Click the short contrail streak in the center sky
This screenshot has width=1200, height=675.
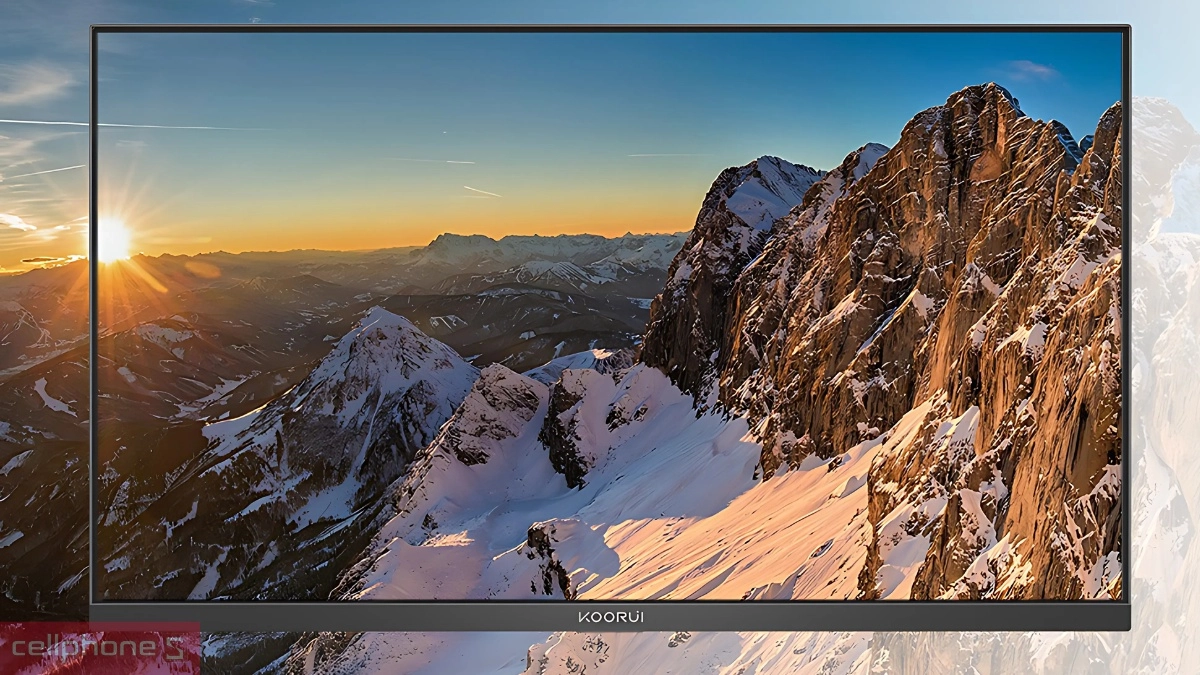(482, 191)
